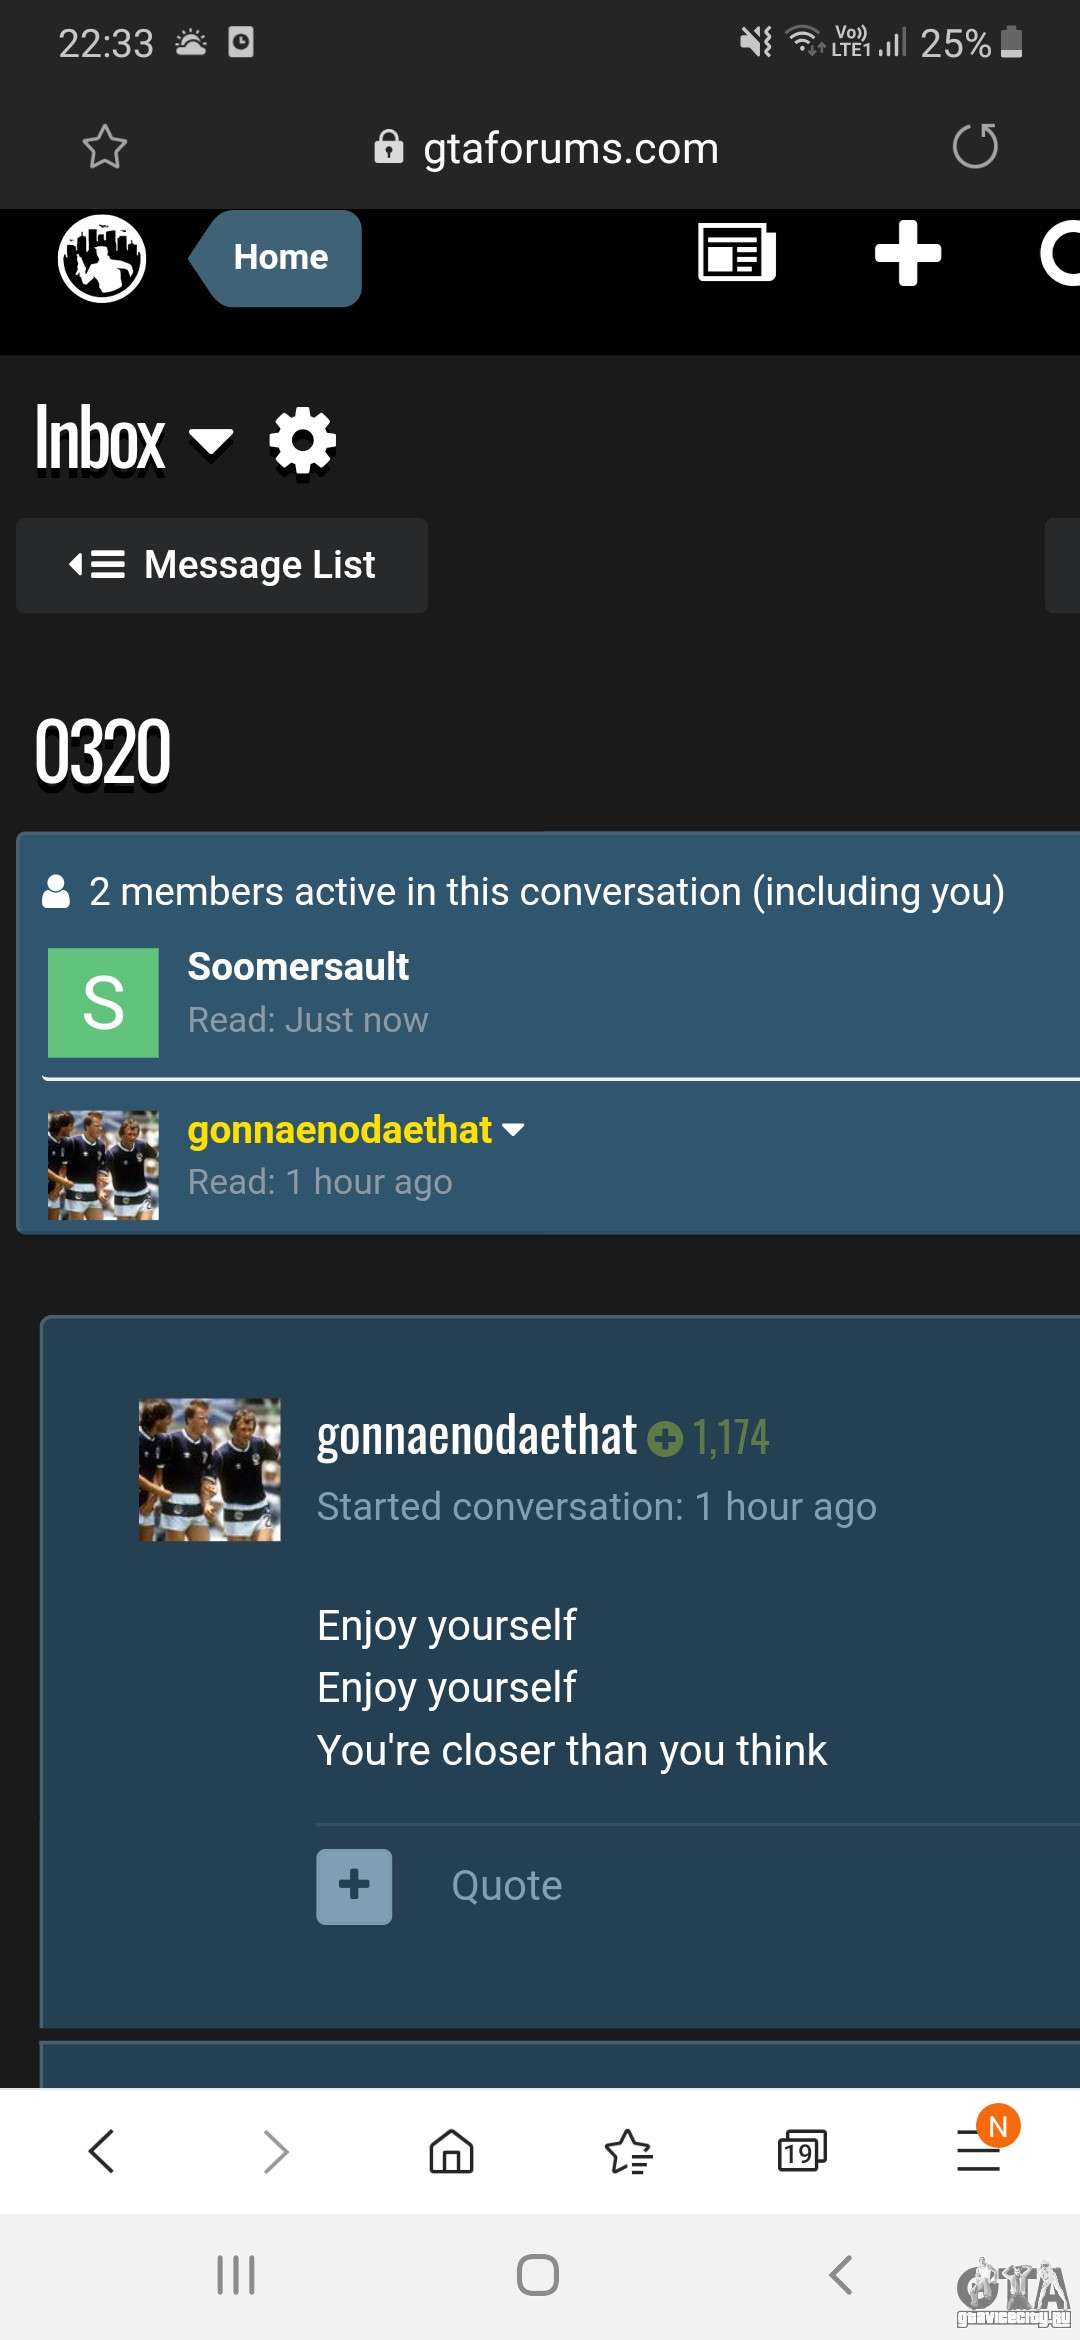Open gonnaenodaethat's avatar in the message

pyautogui.click(x=210, y=1470)
